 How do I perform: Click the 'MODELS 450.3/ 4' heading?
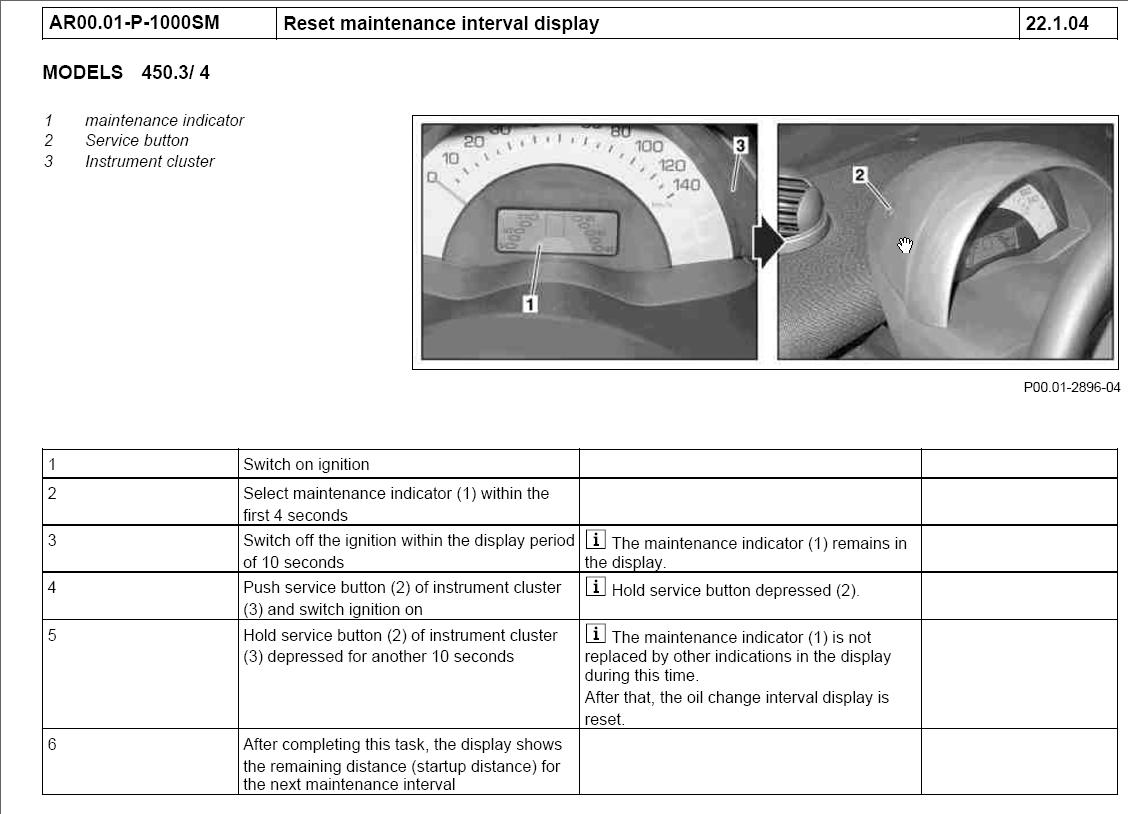(126, 73)
